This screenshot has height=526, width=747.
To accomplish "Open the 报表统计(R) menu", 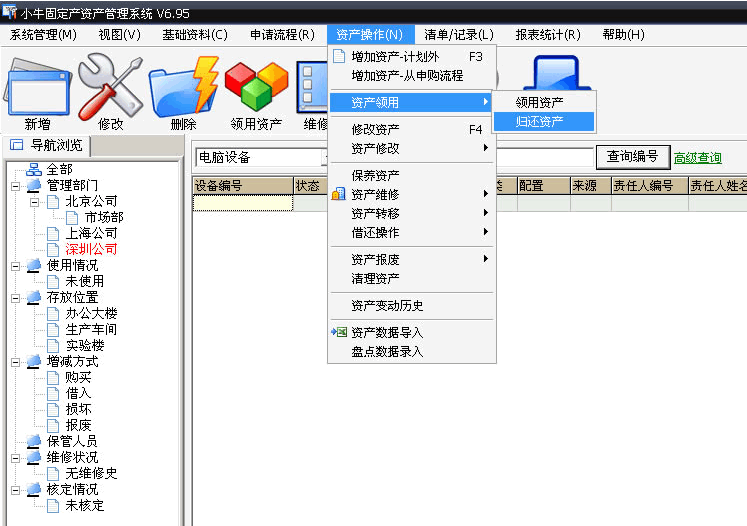I will click(x=548, y=34).
